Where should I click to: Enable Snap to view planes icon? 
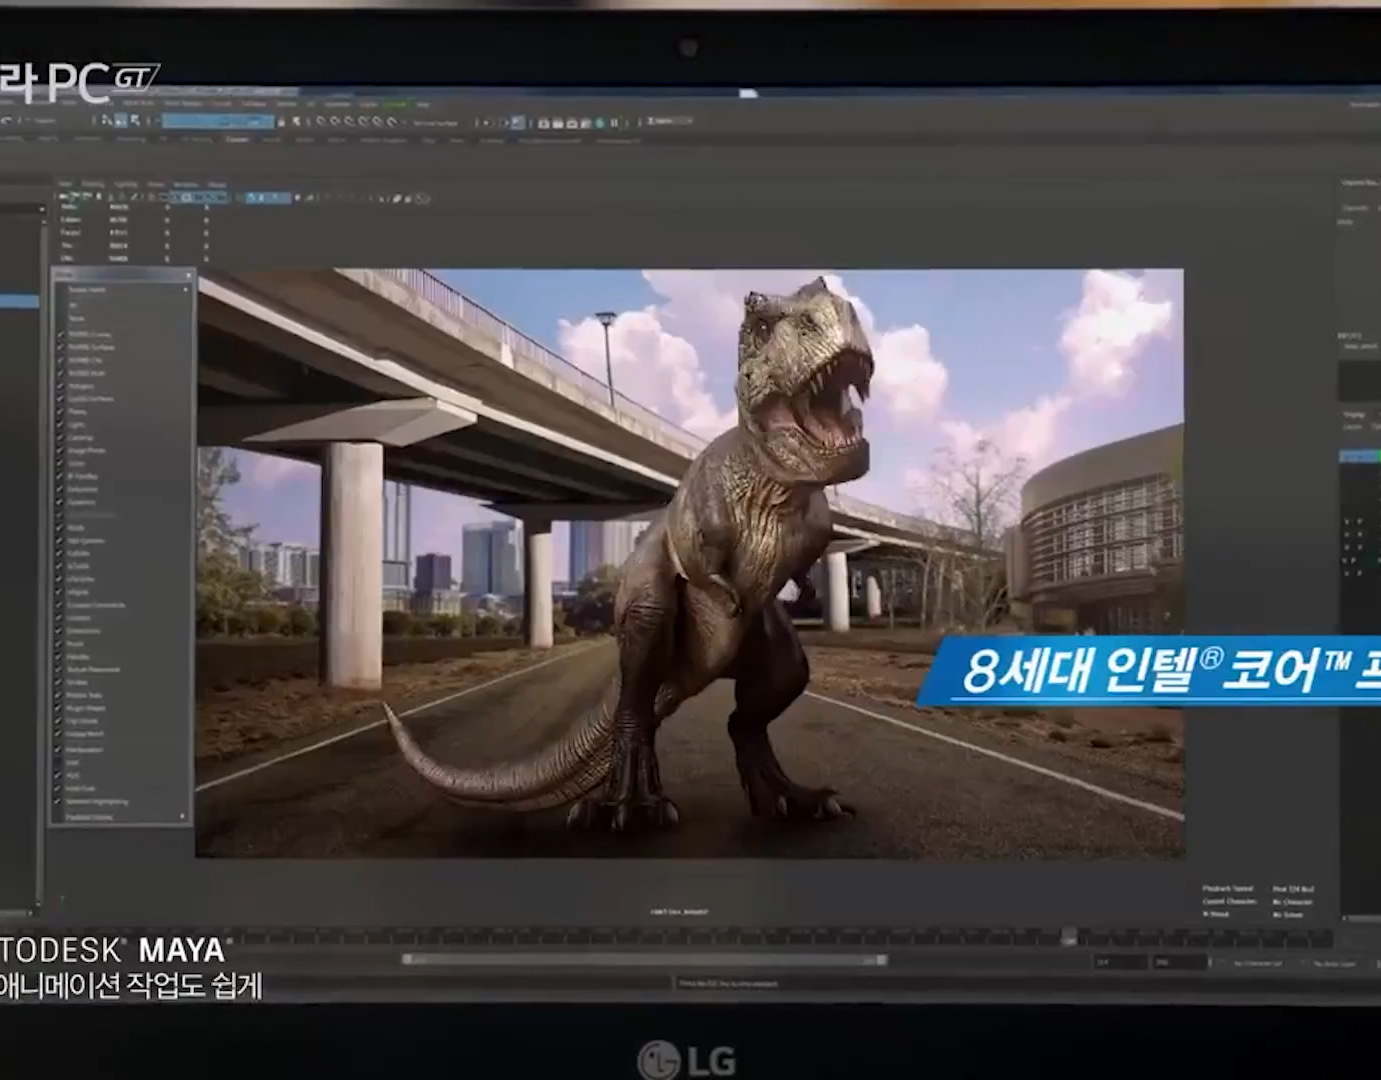377,122
